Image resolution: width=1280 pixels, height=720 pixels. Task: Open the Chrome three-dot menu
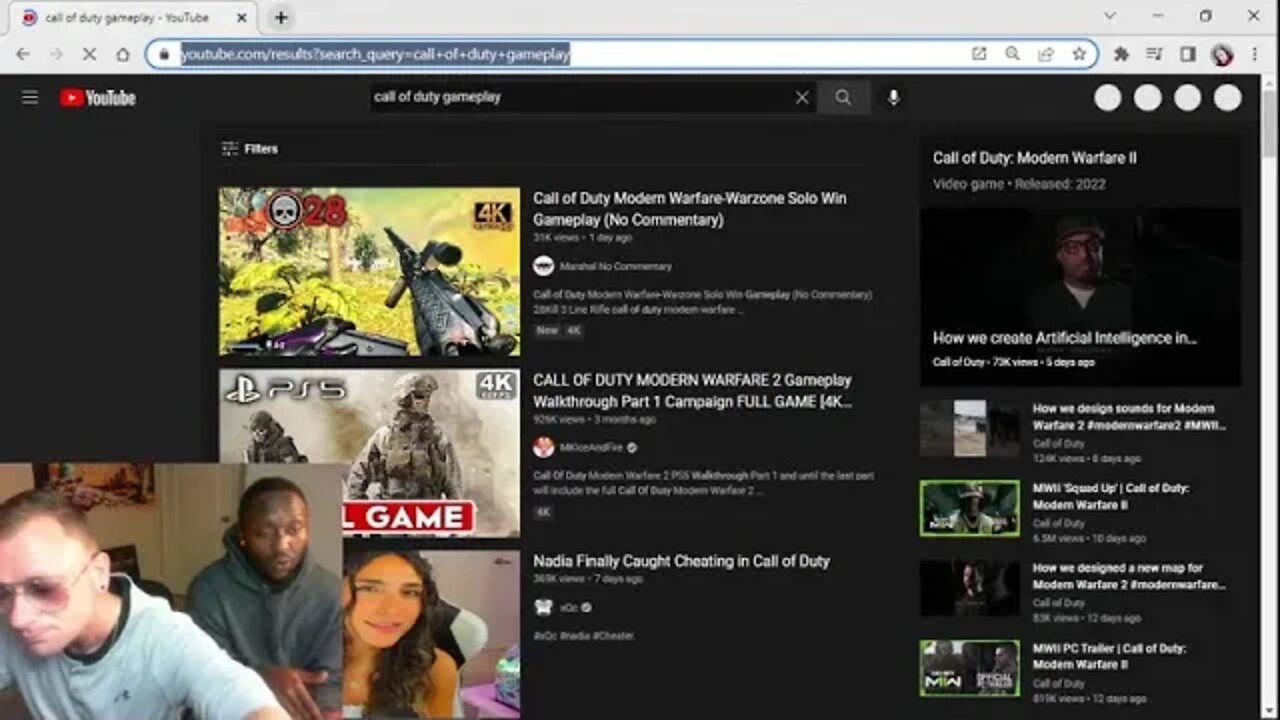1254,54
